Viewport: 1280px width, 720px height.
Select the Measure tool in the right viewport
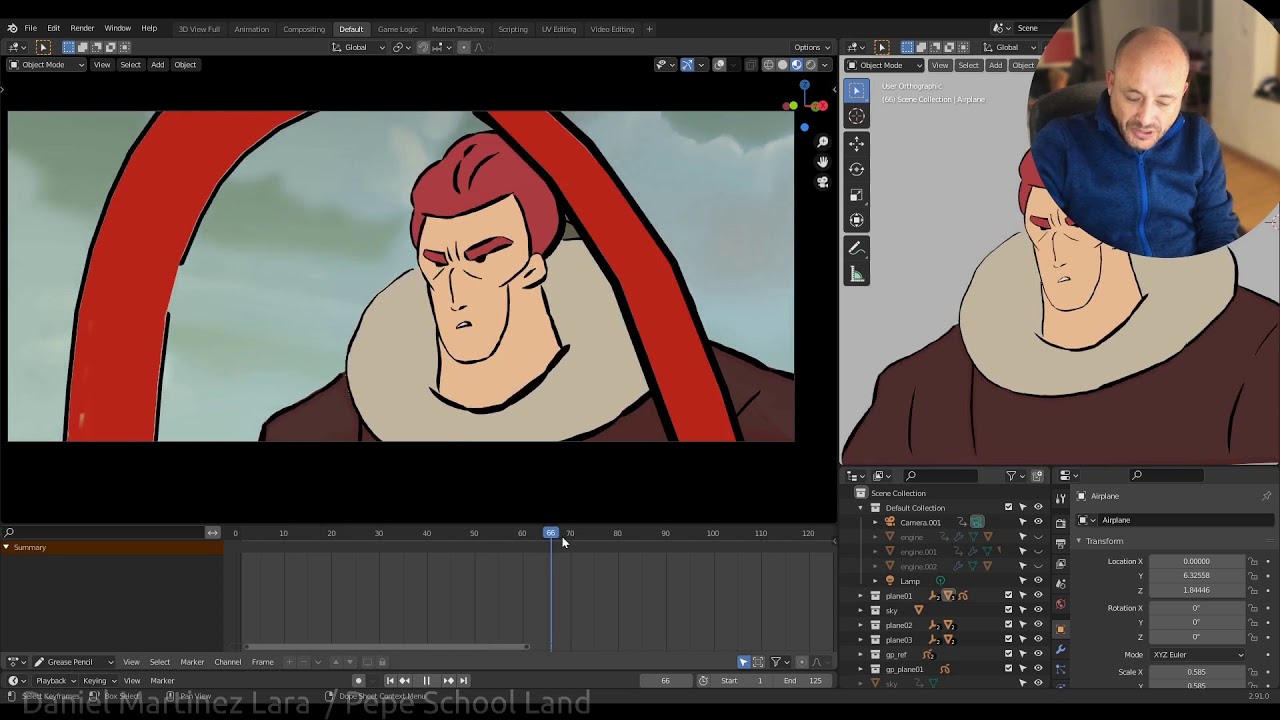(857, 274)
